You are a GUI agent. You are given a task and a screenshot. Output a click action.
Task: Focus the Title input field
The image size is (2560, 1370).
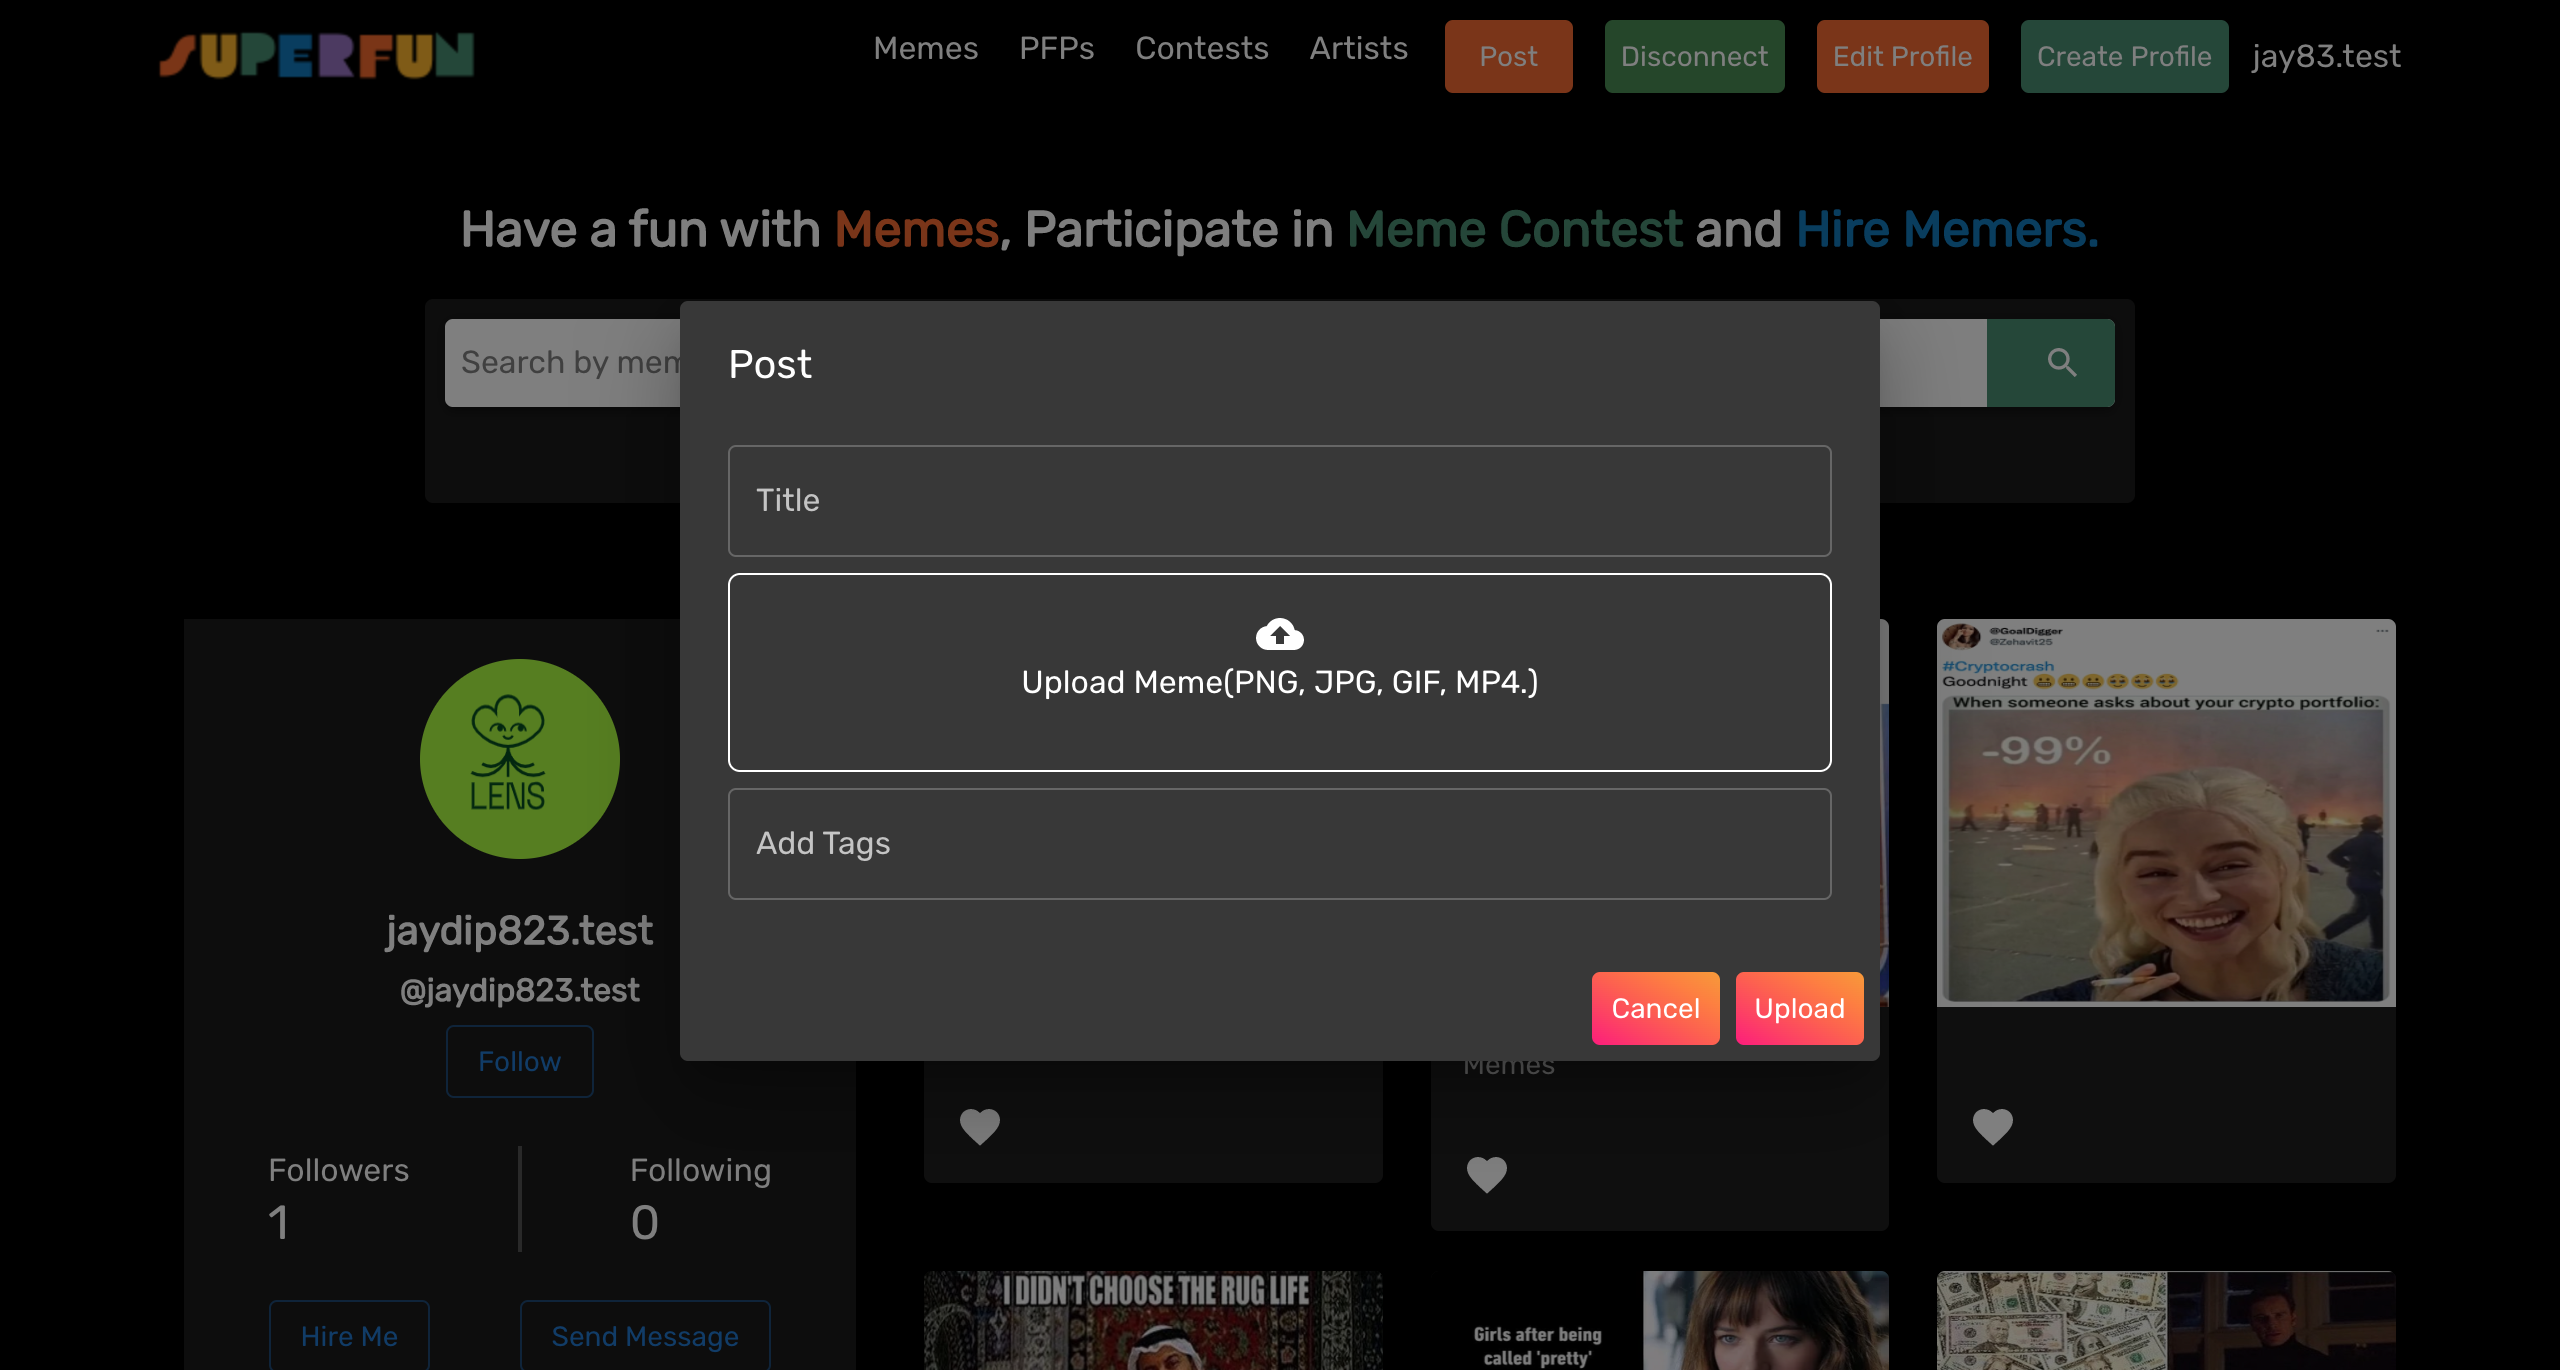click(x=1279, y=500)
